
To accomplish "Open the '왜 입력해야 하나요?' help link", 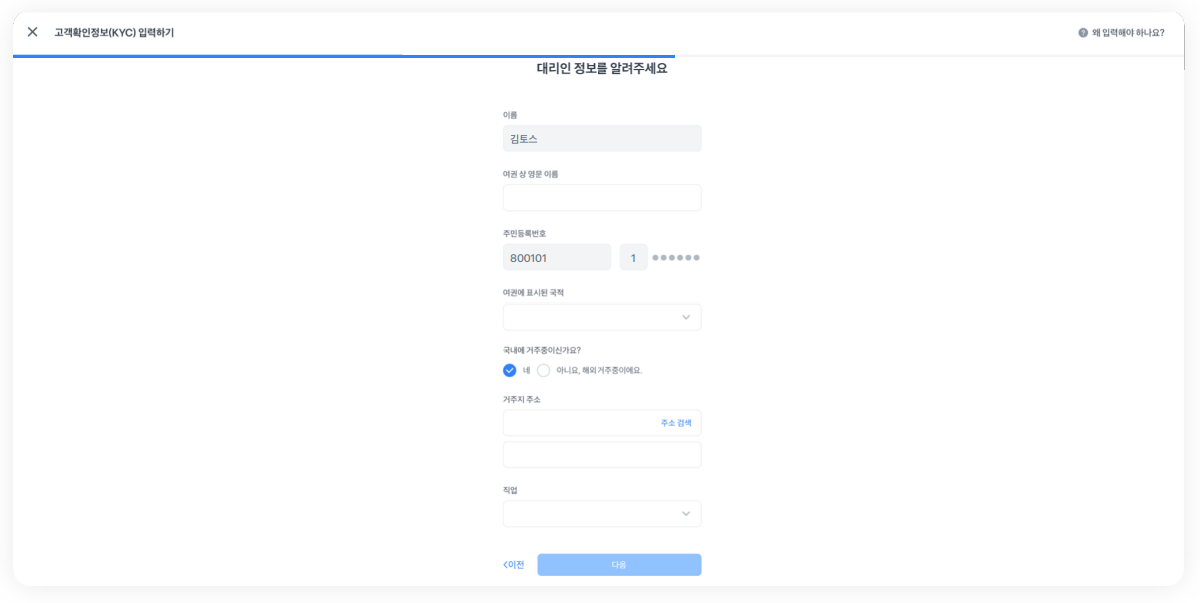I will click(1127, 33).
